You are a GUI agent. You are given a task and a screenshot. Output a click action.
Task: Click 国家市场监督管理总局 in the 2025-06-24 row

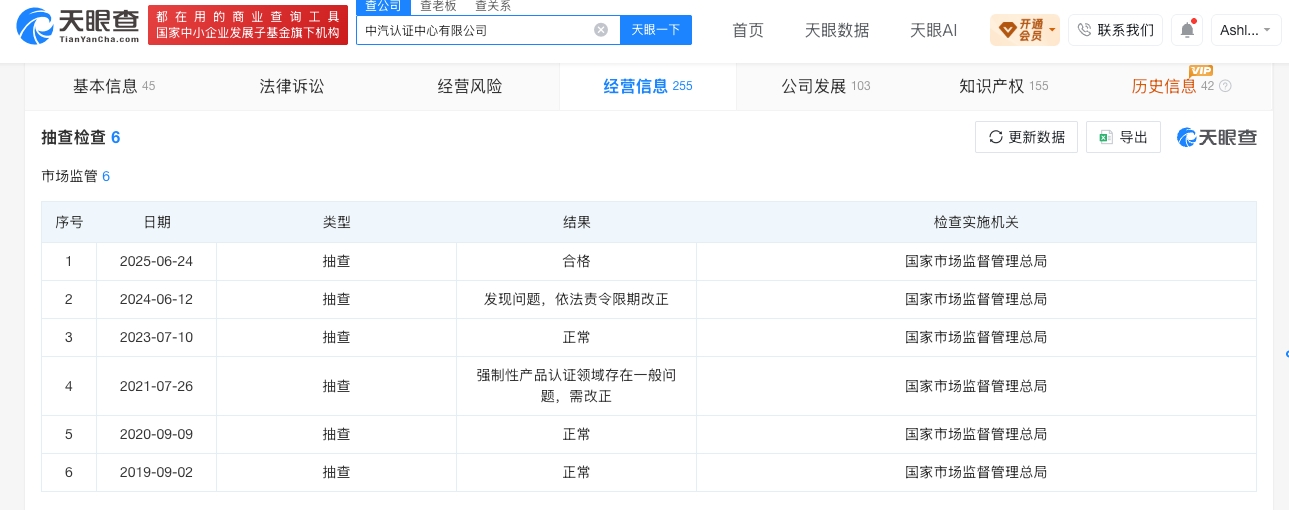tap(976, 261)
